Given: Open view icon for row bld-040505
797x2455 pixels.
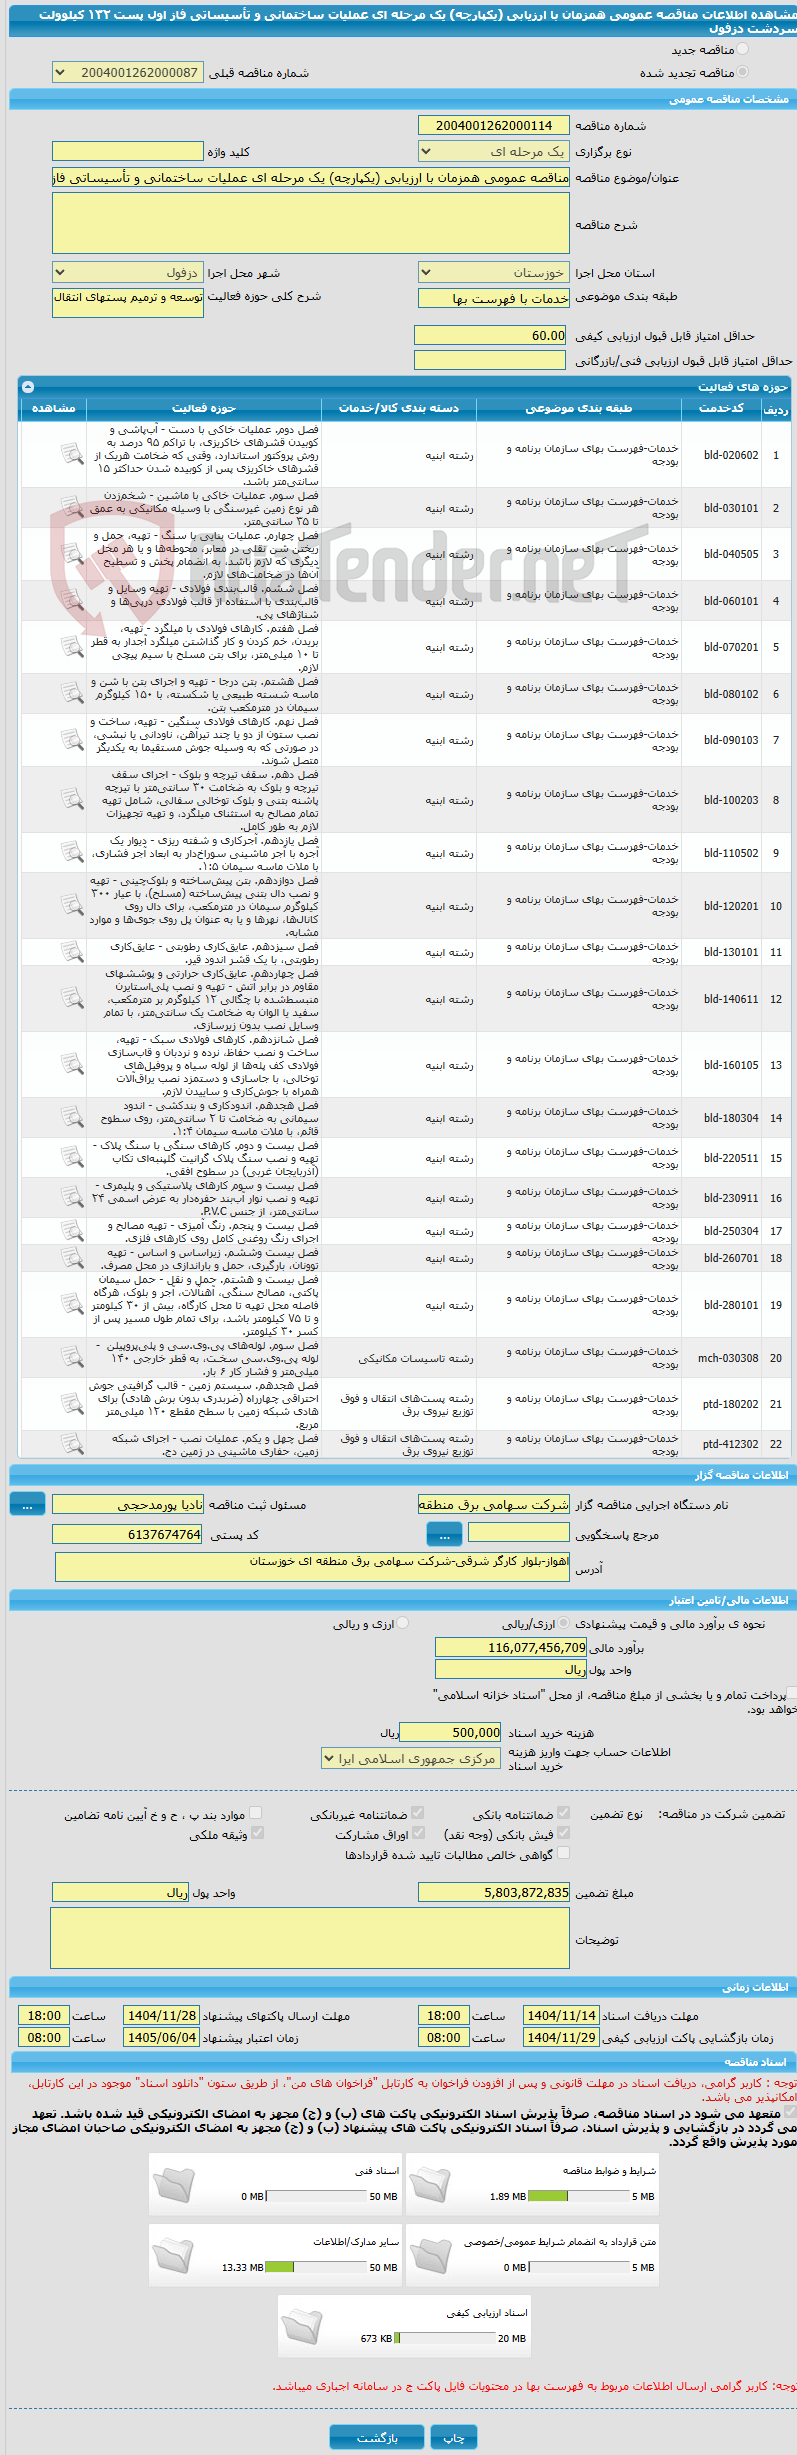Looking at the screenshot, I should 72,554.
